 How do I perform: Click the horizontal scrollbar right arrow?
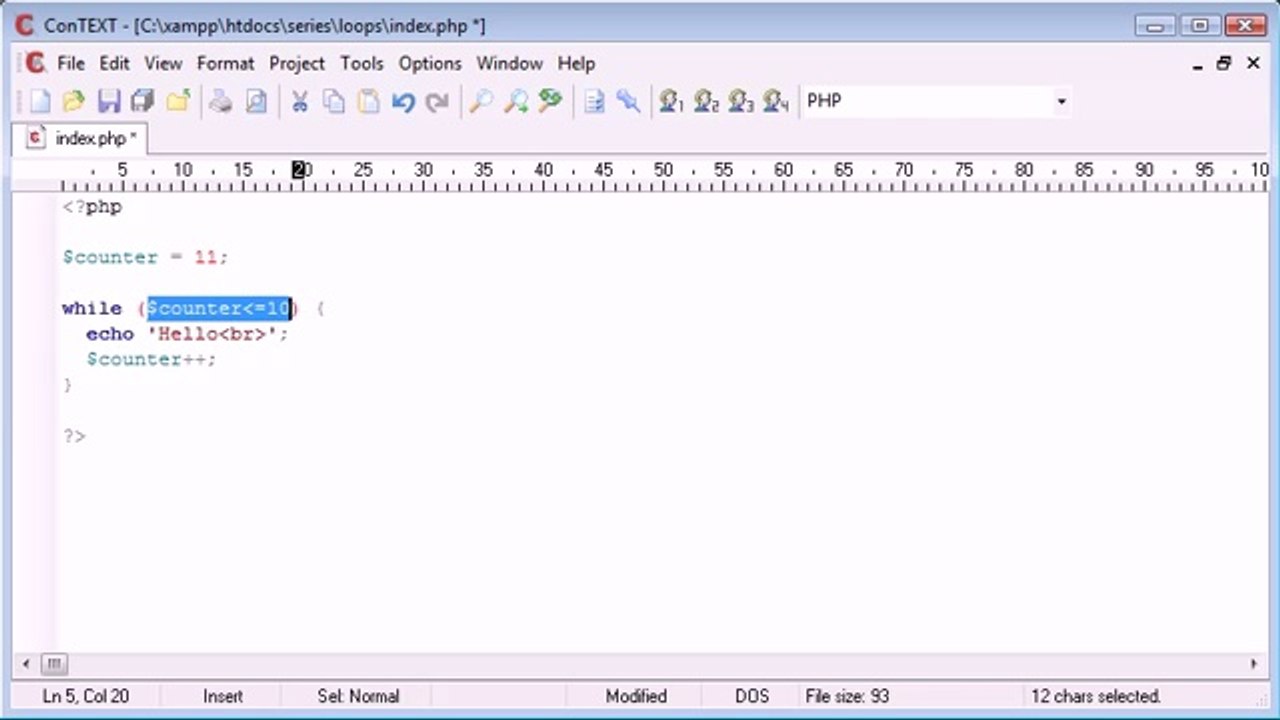tap(1253, 664)
